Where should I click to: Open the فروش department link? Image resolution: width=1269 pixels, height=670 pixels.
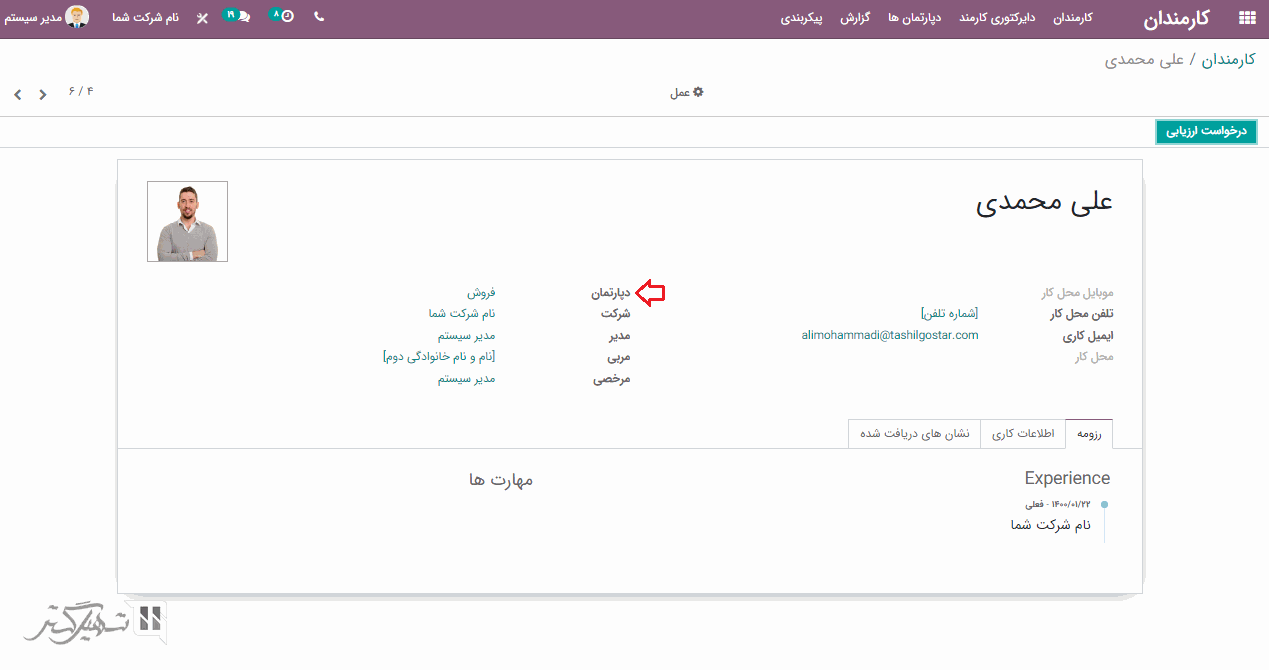click(x=481, y=293)
